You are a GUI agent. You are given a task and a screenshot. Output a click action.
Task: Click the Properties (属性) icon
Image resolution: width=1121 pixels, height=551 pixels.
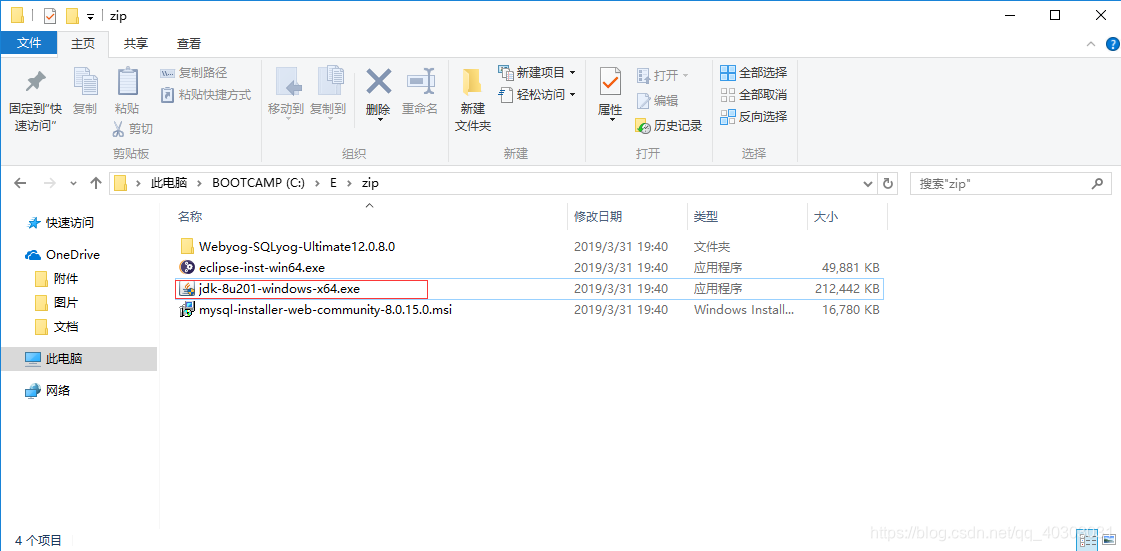point(610,82)
